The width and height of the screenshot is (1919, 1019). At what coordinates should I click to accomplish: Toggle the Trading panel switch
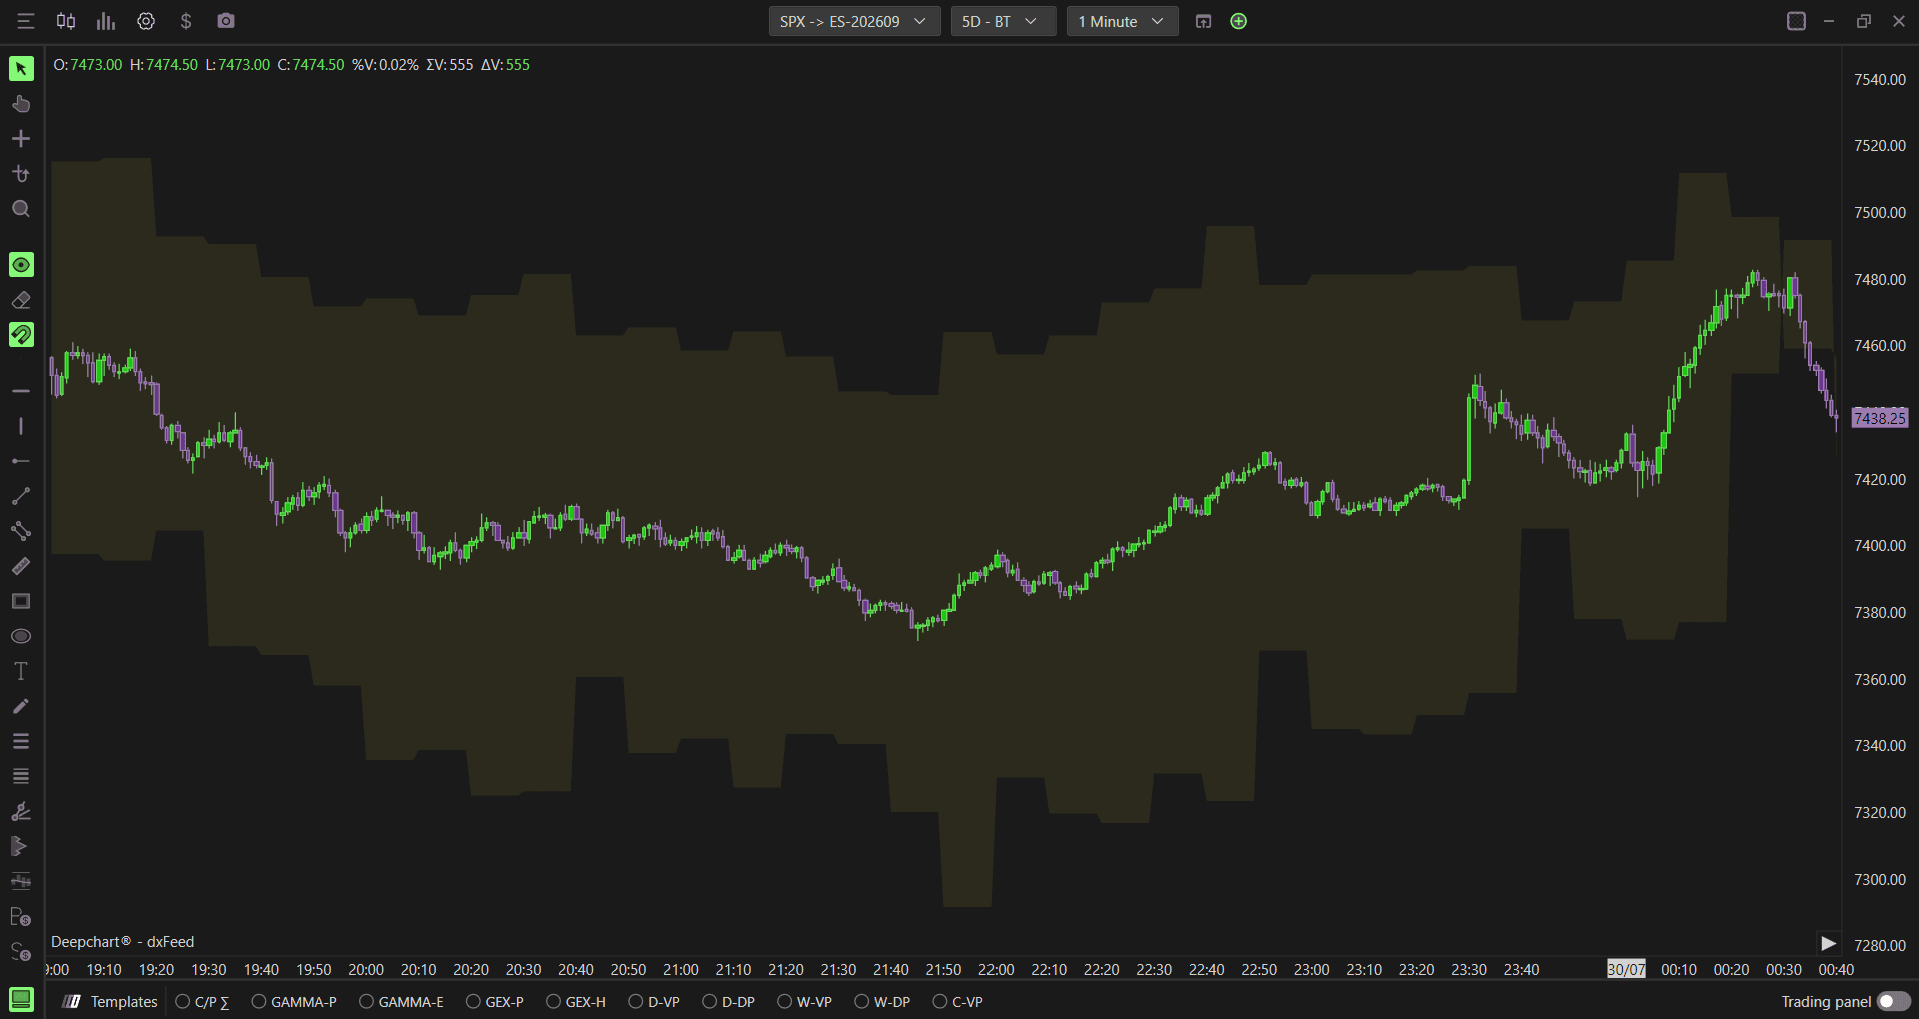(x=1893, y=1002)
